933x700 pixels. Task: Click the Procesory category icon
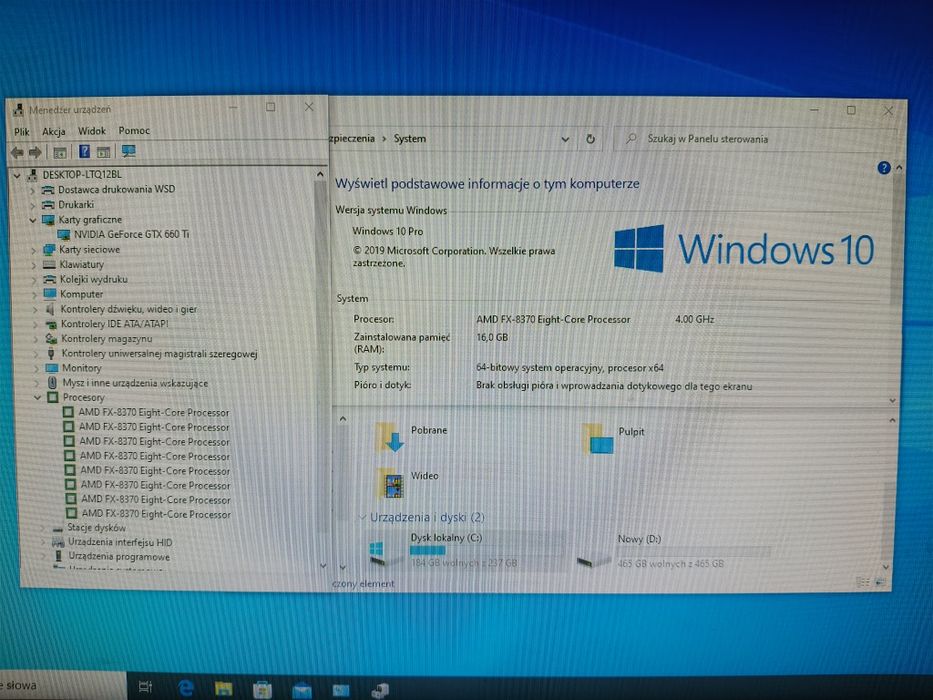tap(52, 397)
